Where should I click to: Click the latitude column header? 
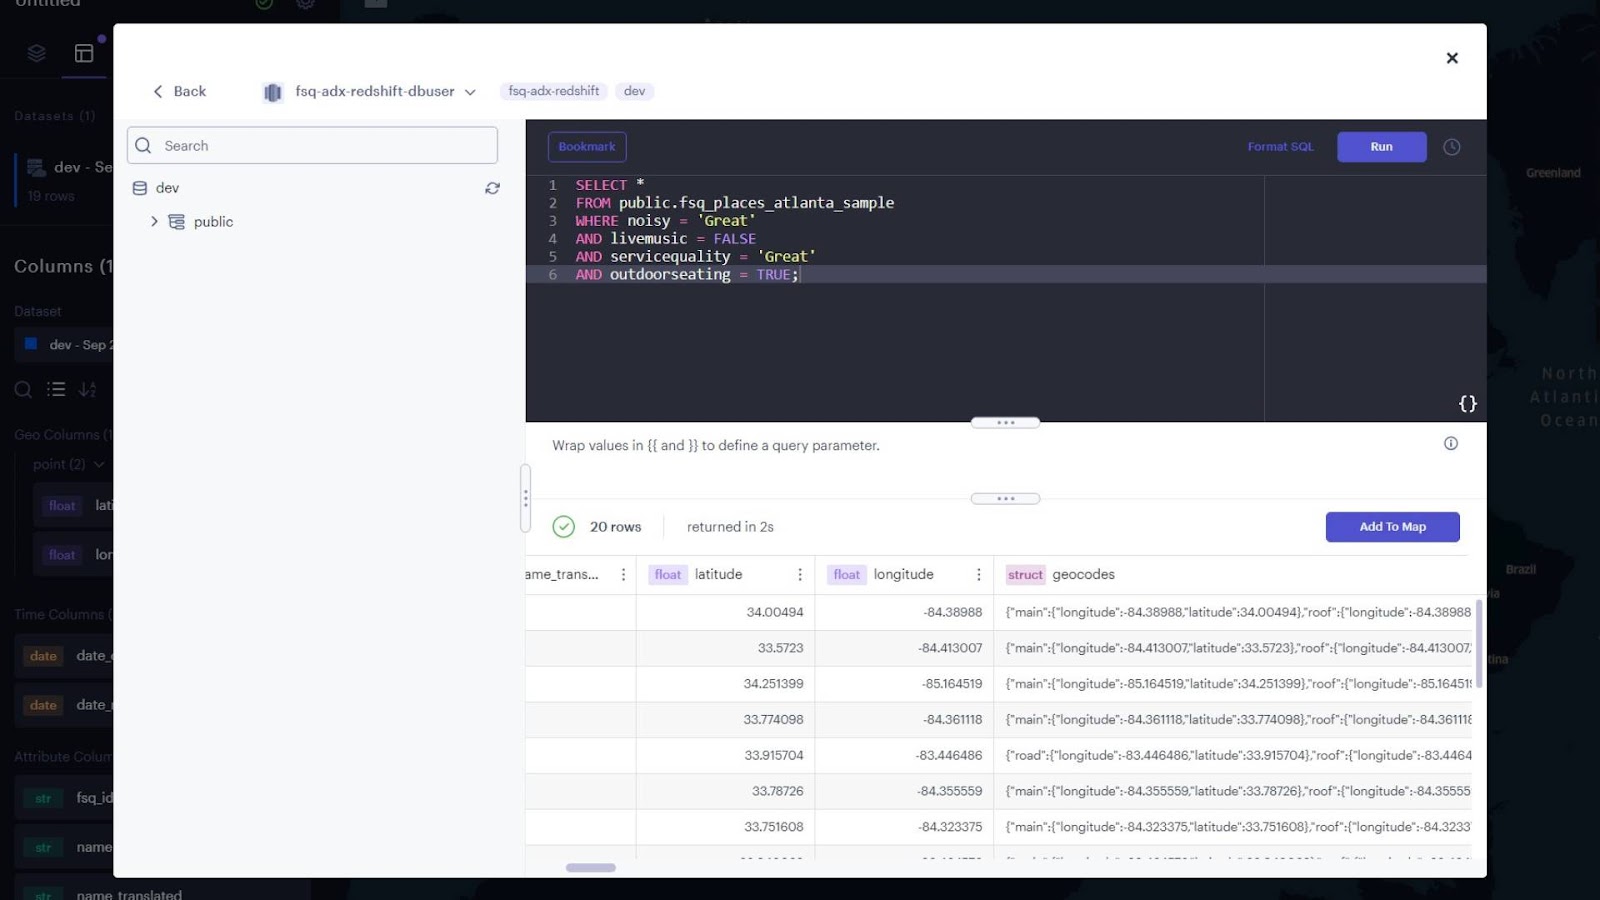pyautogui.click(x=718, y=574)
